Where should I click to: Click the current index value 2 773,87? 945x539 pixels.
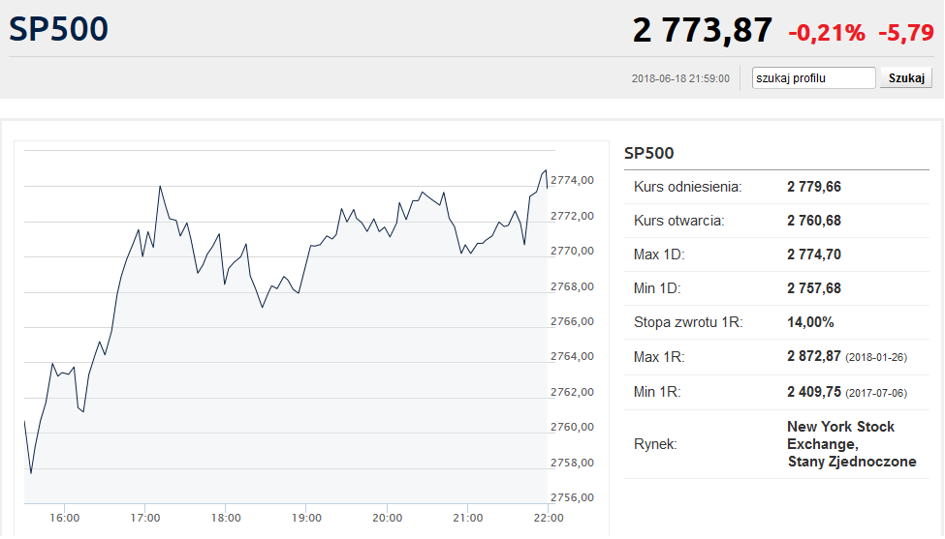tap(702, 30)
